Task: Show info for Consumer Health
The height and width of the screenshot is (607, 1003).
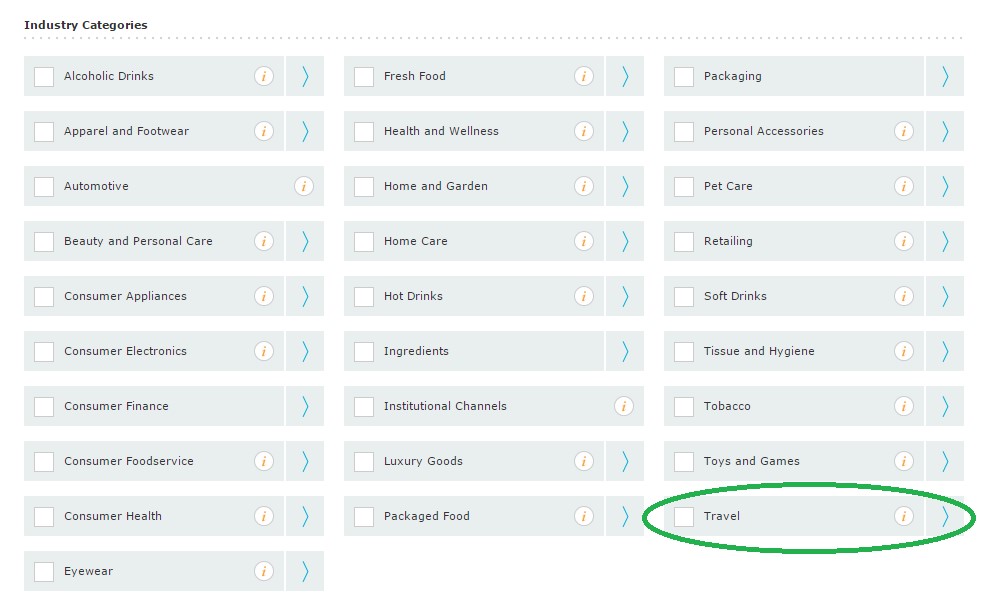Action: point(264,516)
